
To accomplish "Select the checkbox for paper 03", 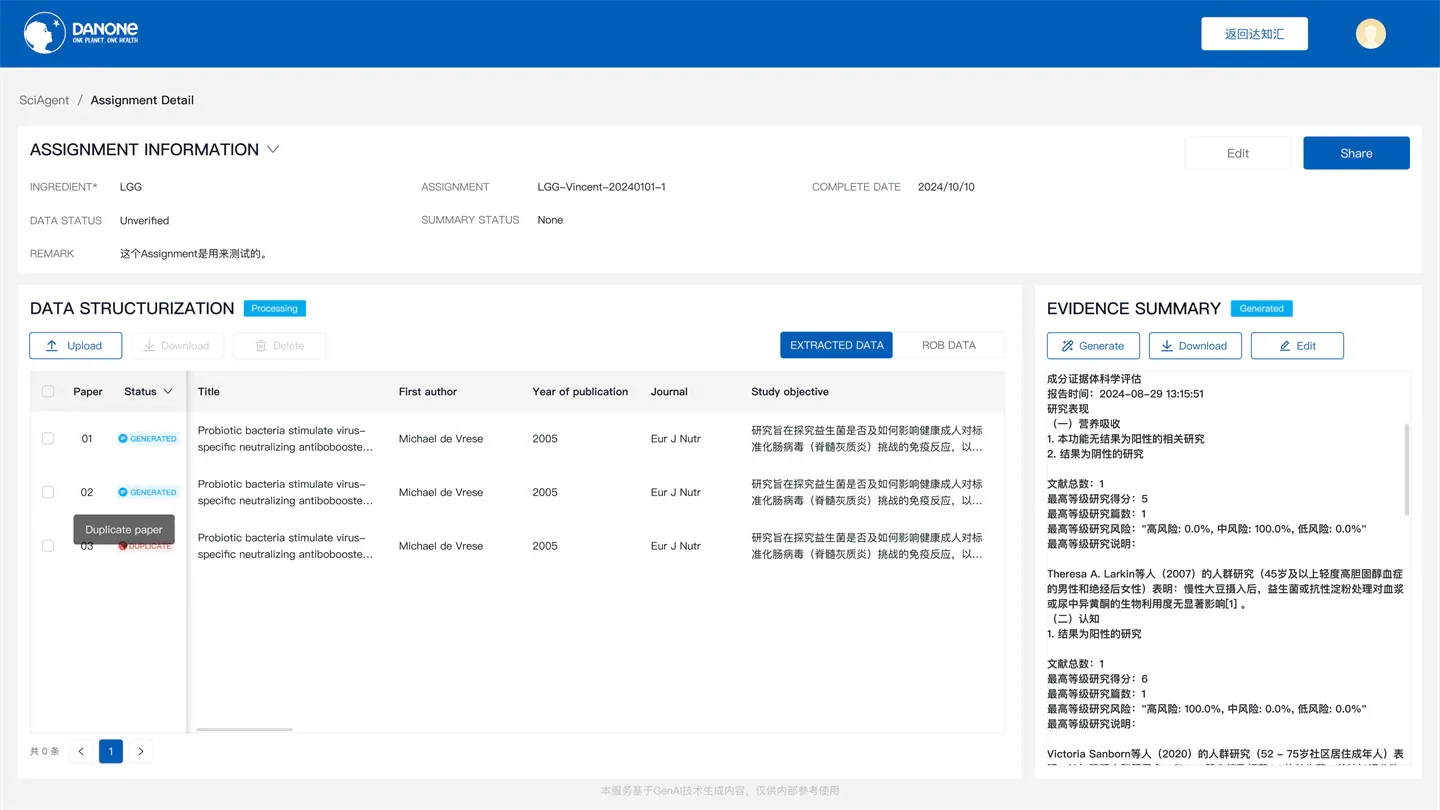I will click(x=48, y=546).
